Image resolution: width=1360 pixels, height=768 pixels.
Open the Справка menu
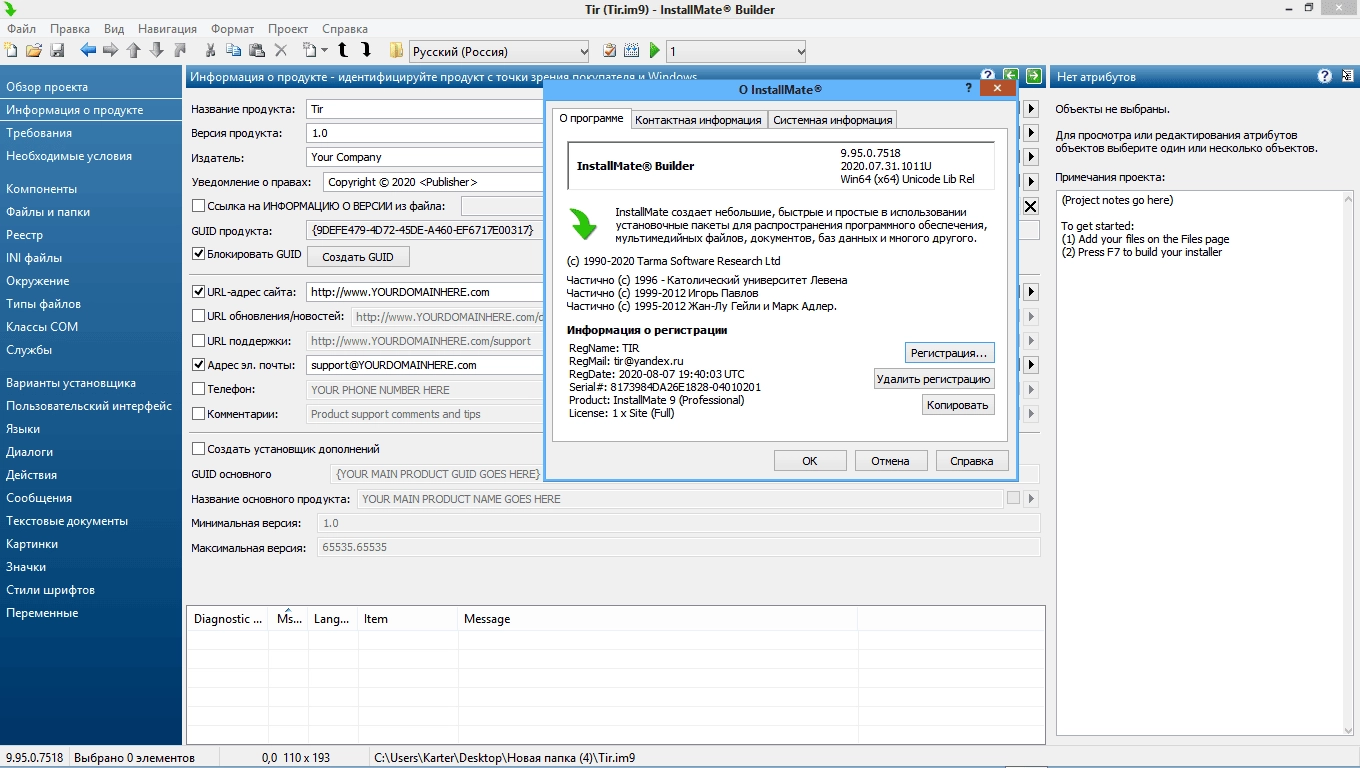pyautogui.click(x=345, y=29)
